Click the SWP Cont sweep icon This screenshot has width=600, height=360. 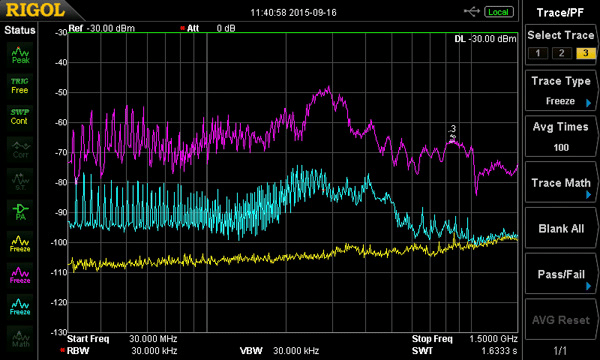coord(20,117)
